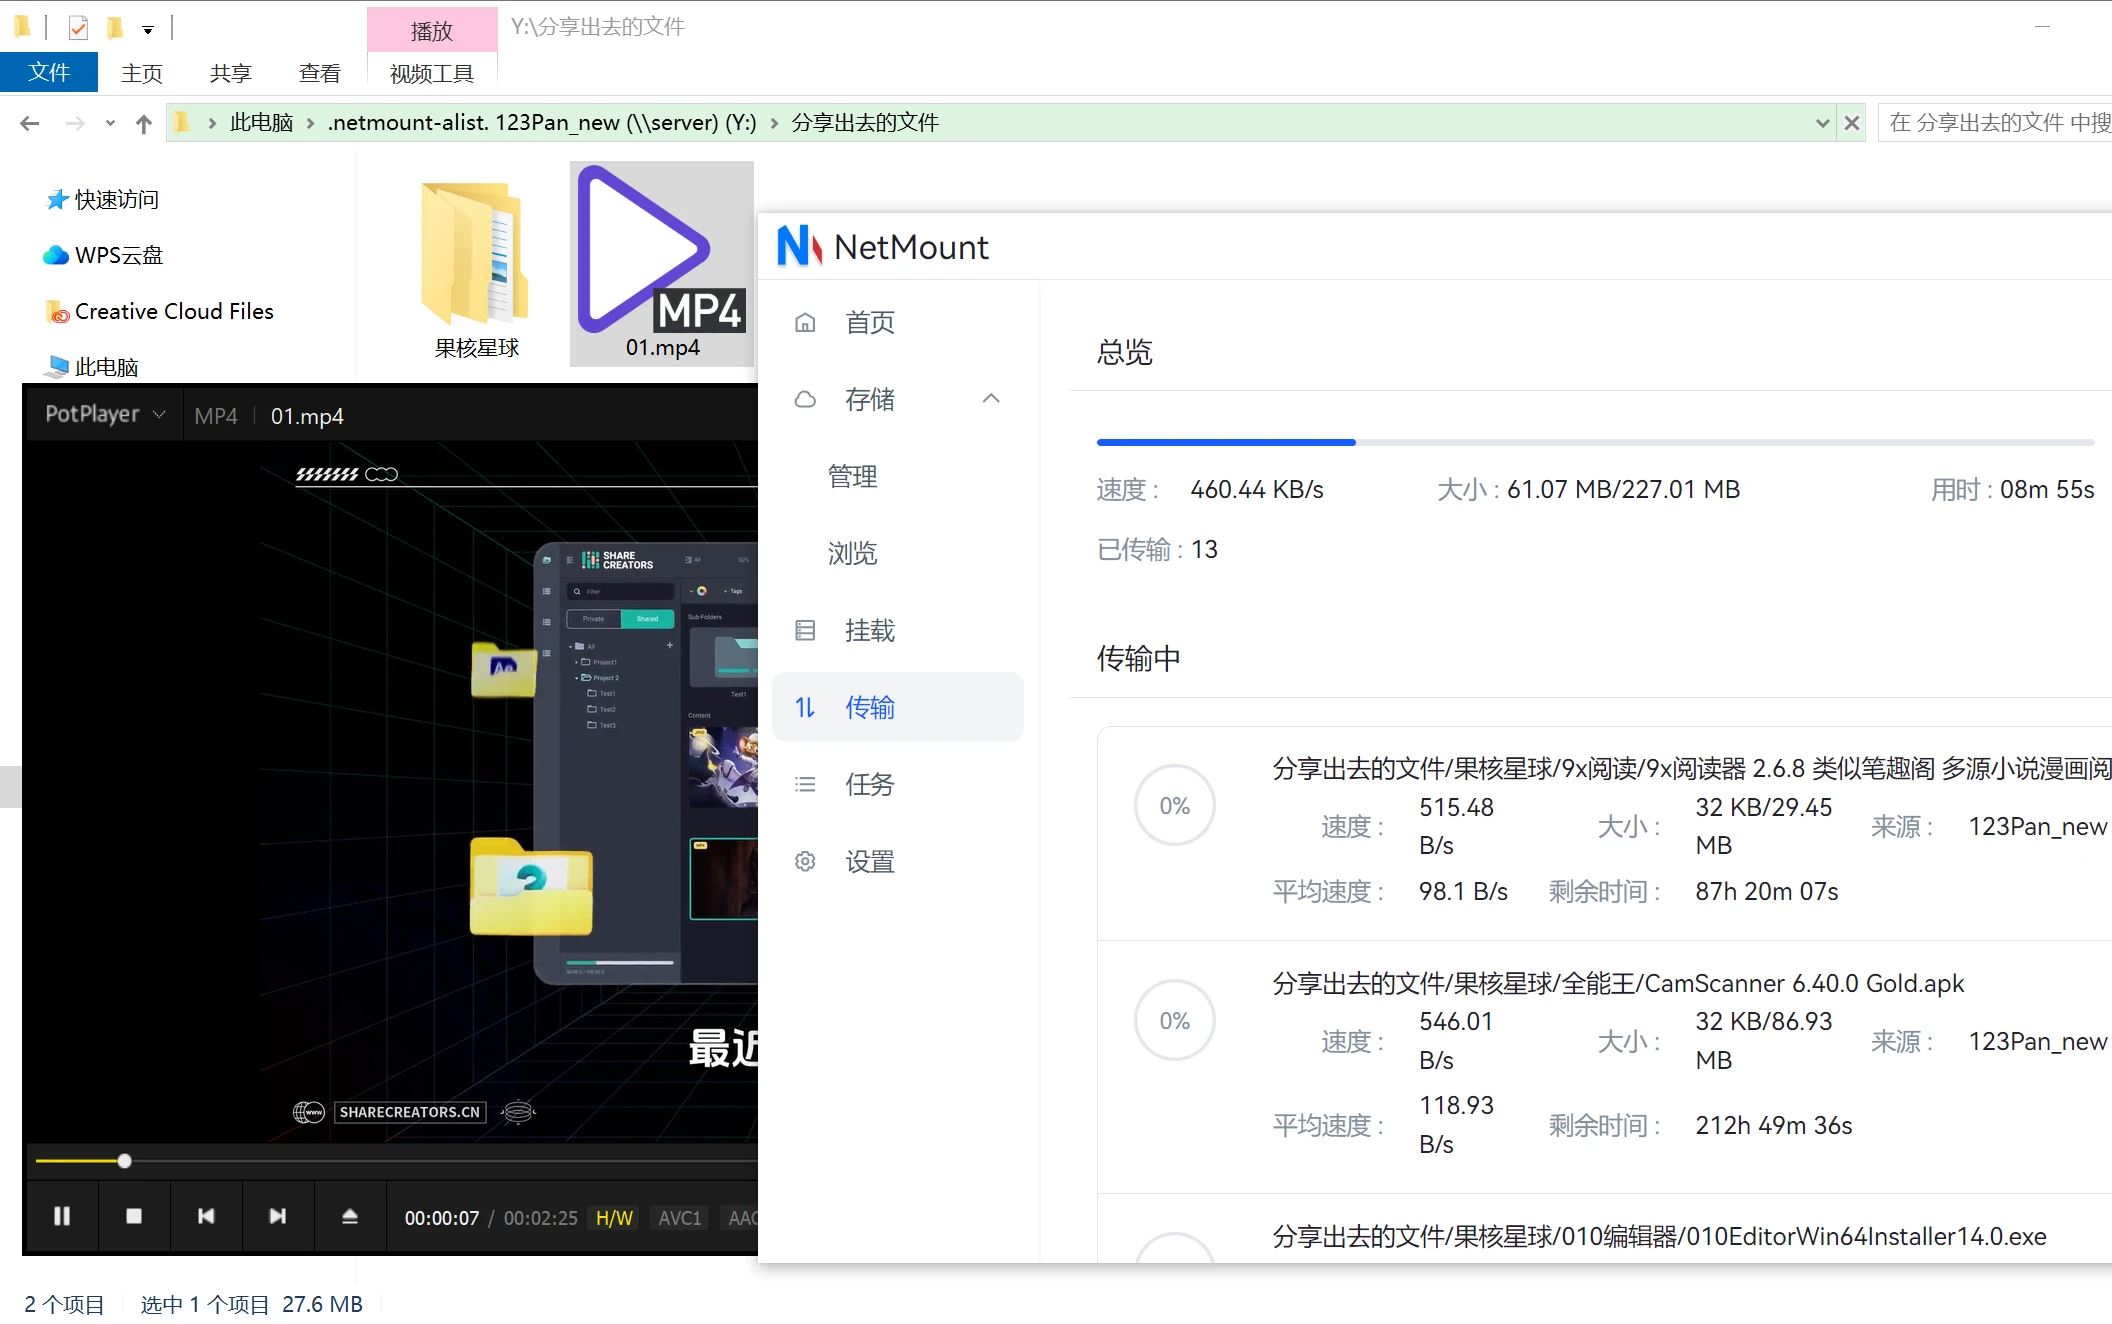Skip to next track in PotPlayer

[x=278, y=1216]
